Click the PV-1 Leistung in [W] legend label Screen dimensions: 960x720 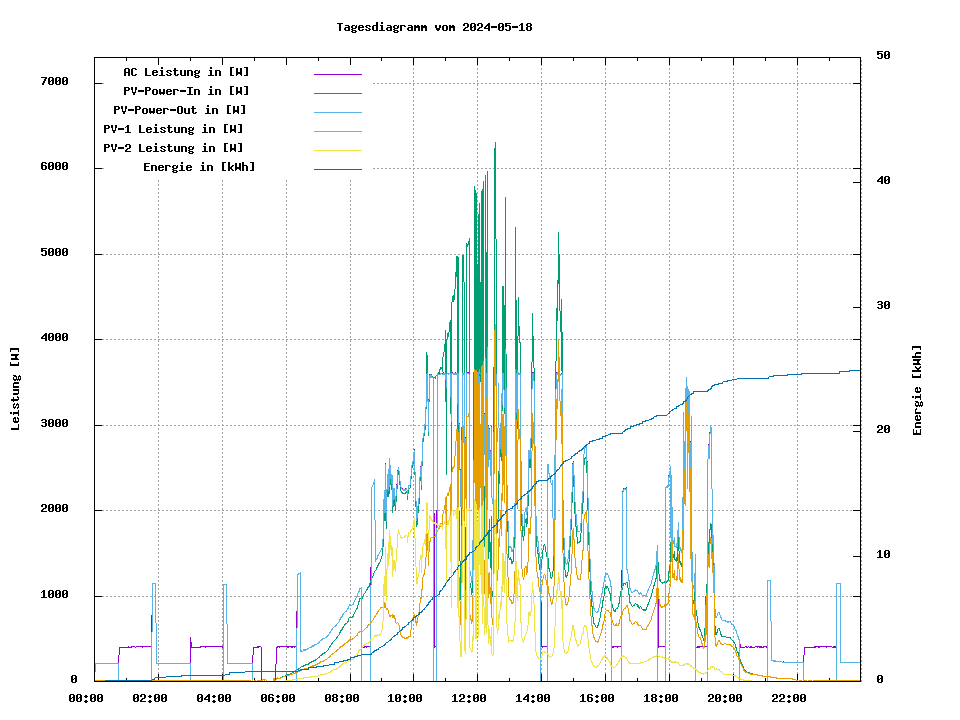coord(173,129)
